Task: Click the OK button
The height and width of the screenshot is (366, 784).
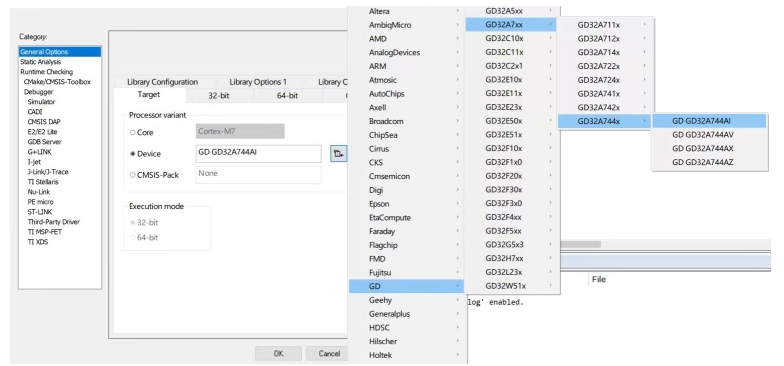Action: click(x=278, y=354)
